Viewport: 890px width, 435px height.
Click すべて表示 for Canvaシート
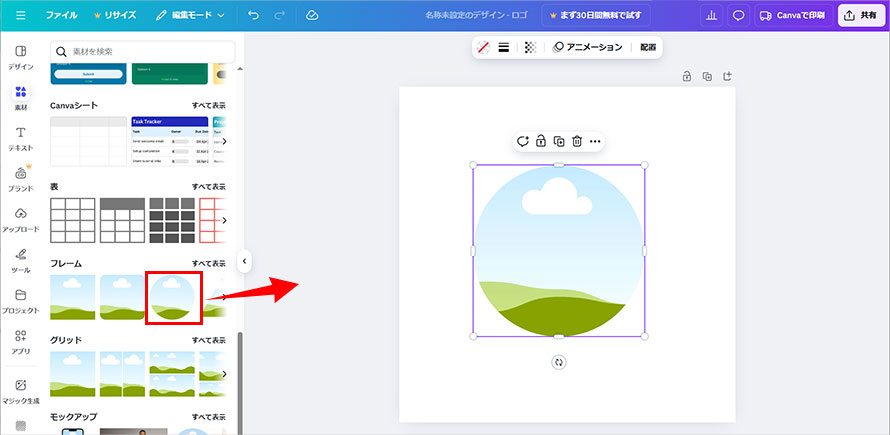pos(208,106)
